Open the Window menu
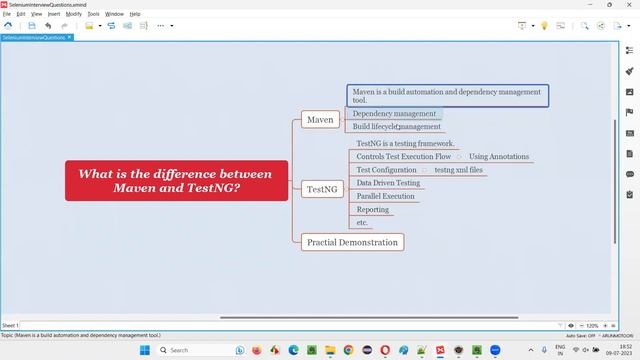 (x=114, y=14)
